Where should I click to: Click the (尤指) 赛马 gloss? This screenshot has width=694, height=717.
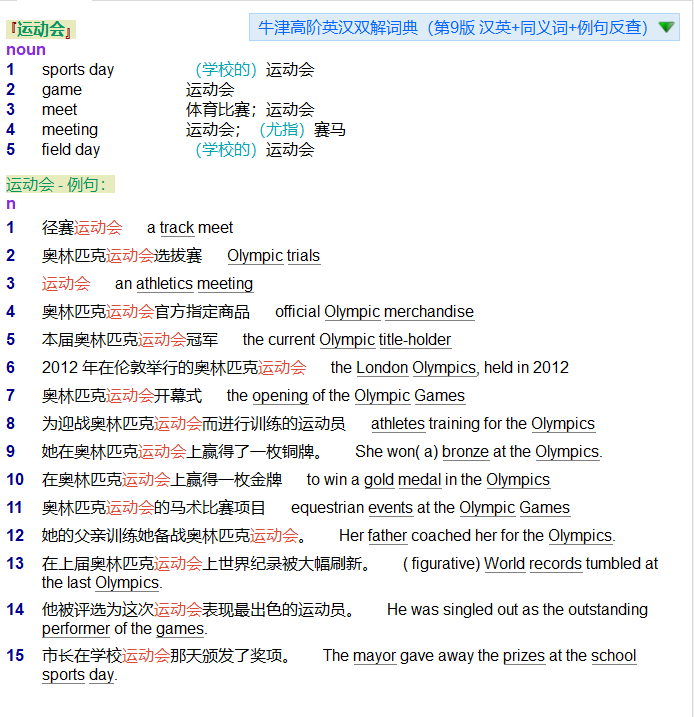[x=302, y=130]
